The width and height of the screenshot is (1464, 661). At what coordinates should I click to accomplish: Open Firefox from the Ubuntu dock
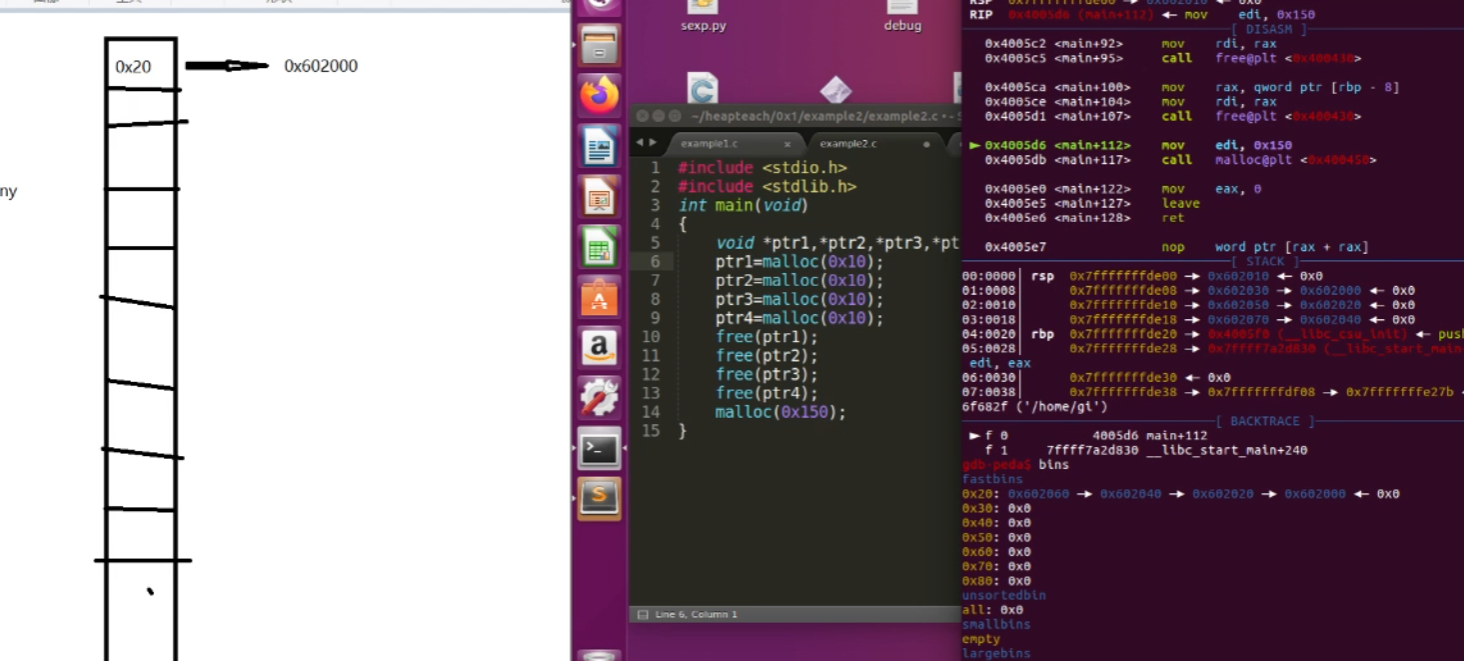599,96
